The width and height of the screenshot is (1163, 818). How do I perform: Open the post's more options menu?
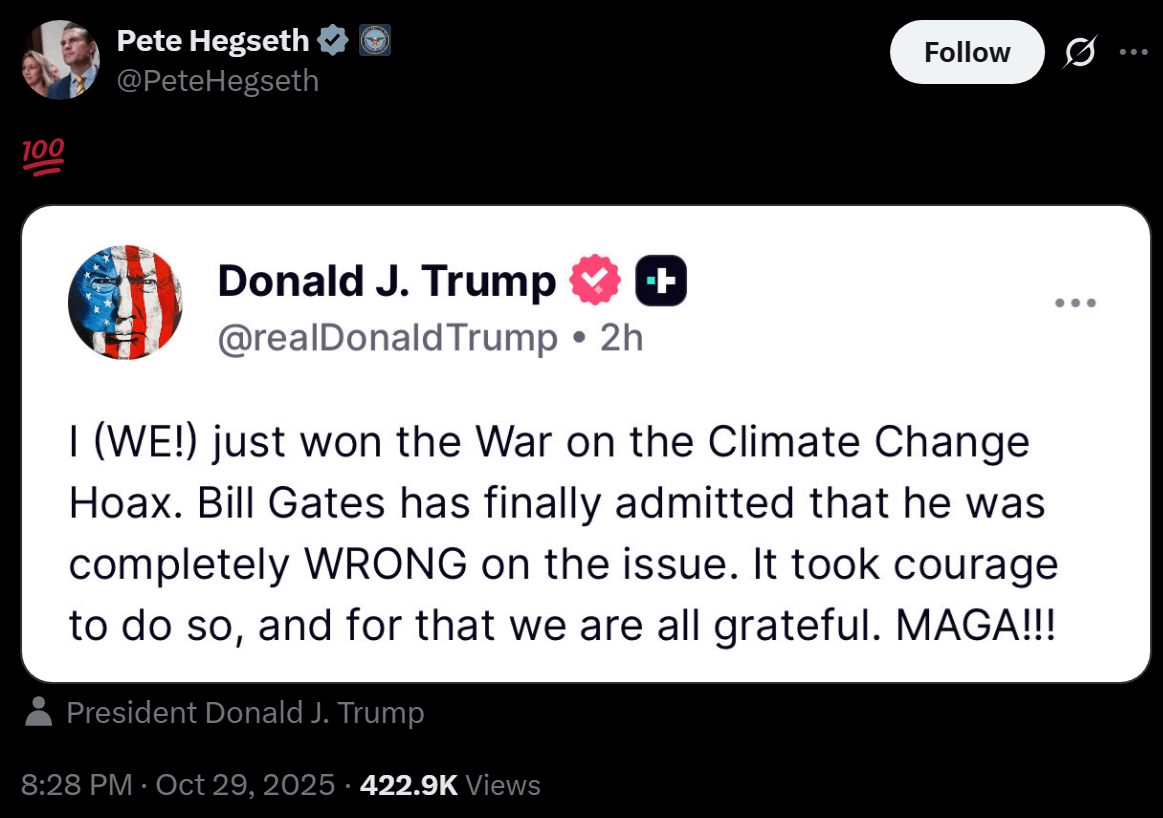1133,52
